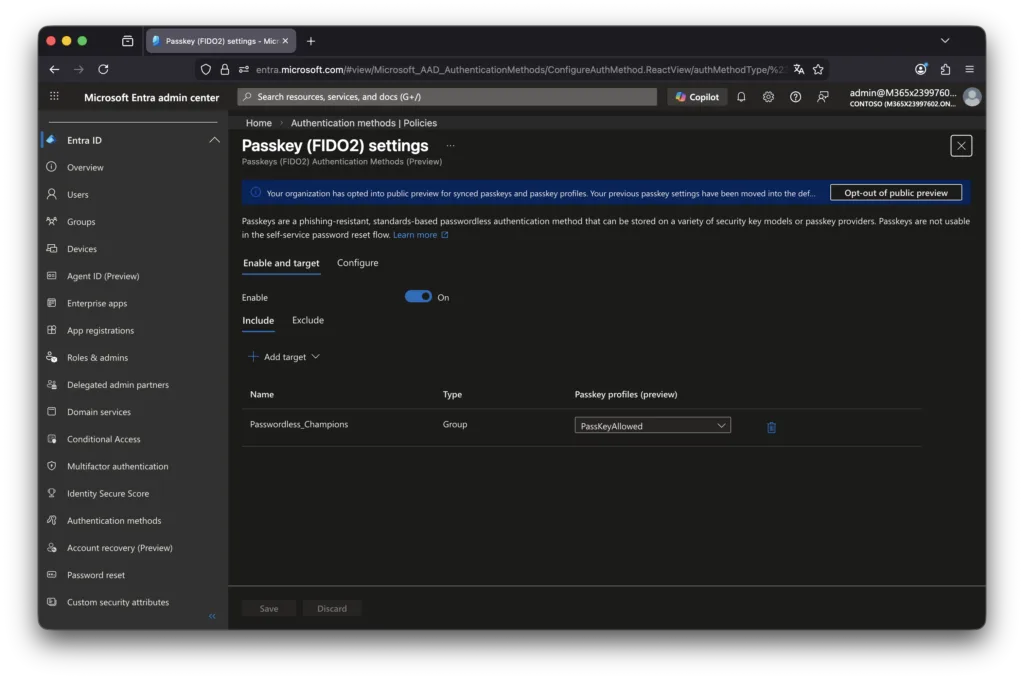The image size is (1024, 680).
Task: Click the search resources input field
Action: [447, 97]
